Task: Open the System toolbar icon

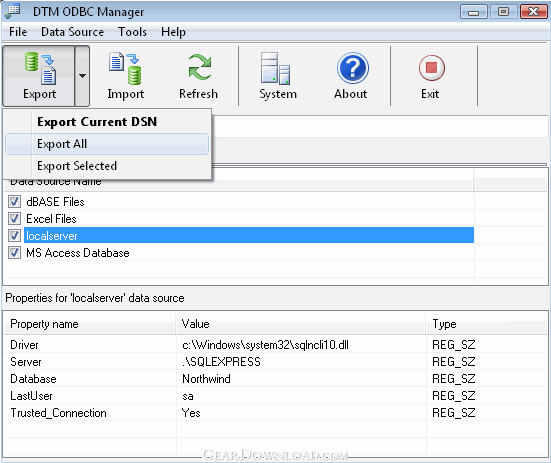Action: 276,68
